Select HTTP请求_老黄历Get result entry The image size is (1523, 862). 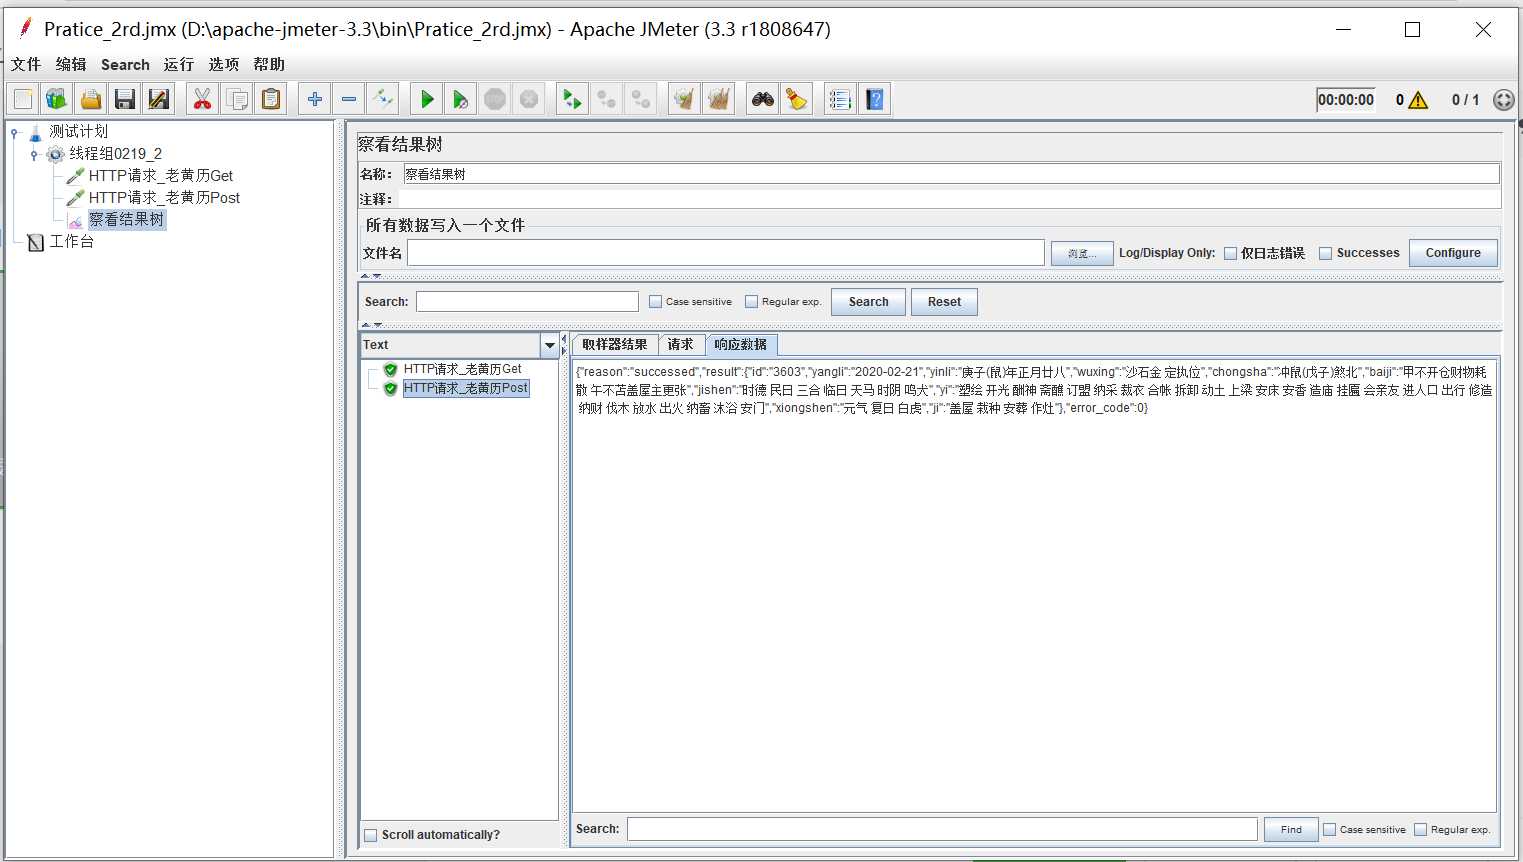(462, 369)
